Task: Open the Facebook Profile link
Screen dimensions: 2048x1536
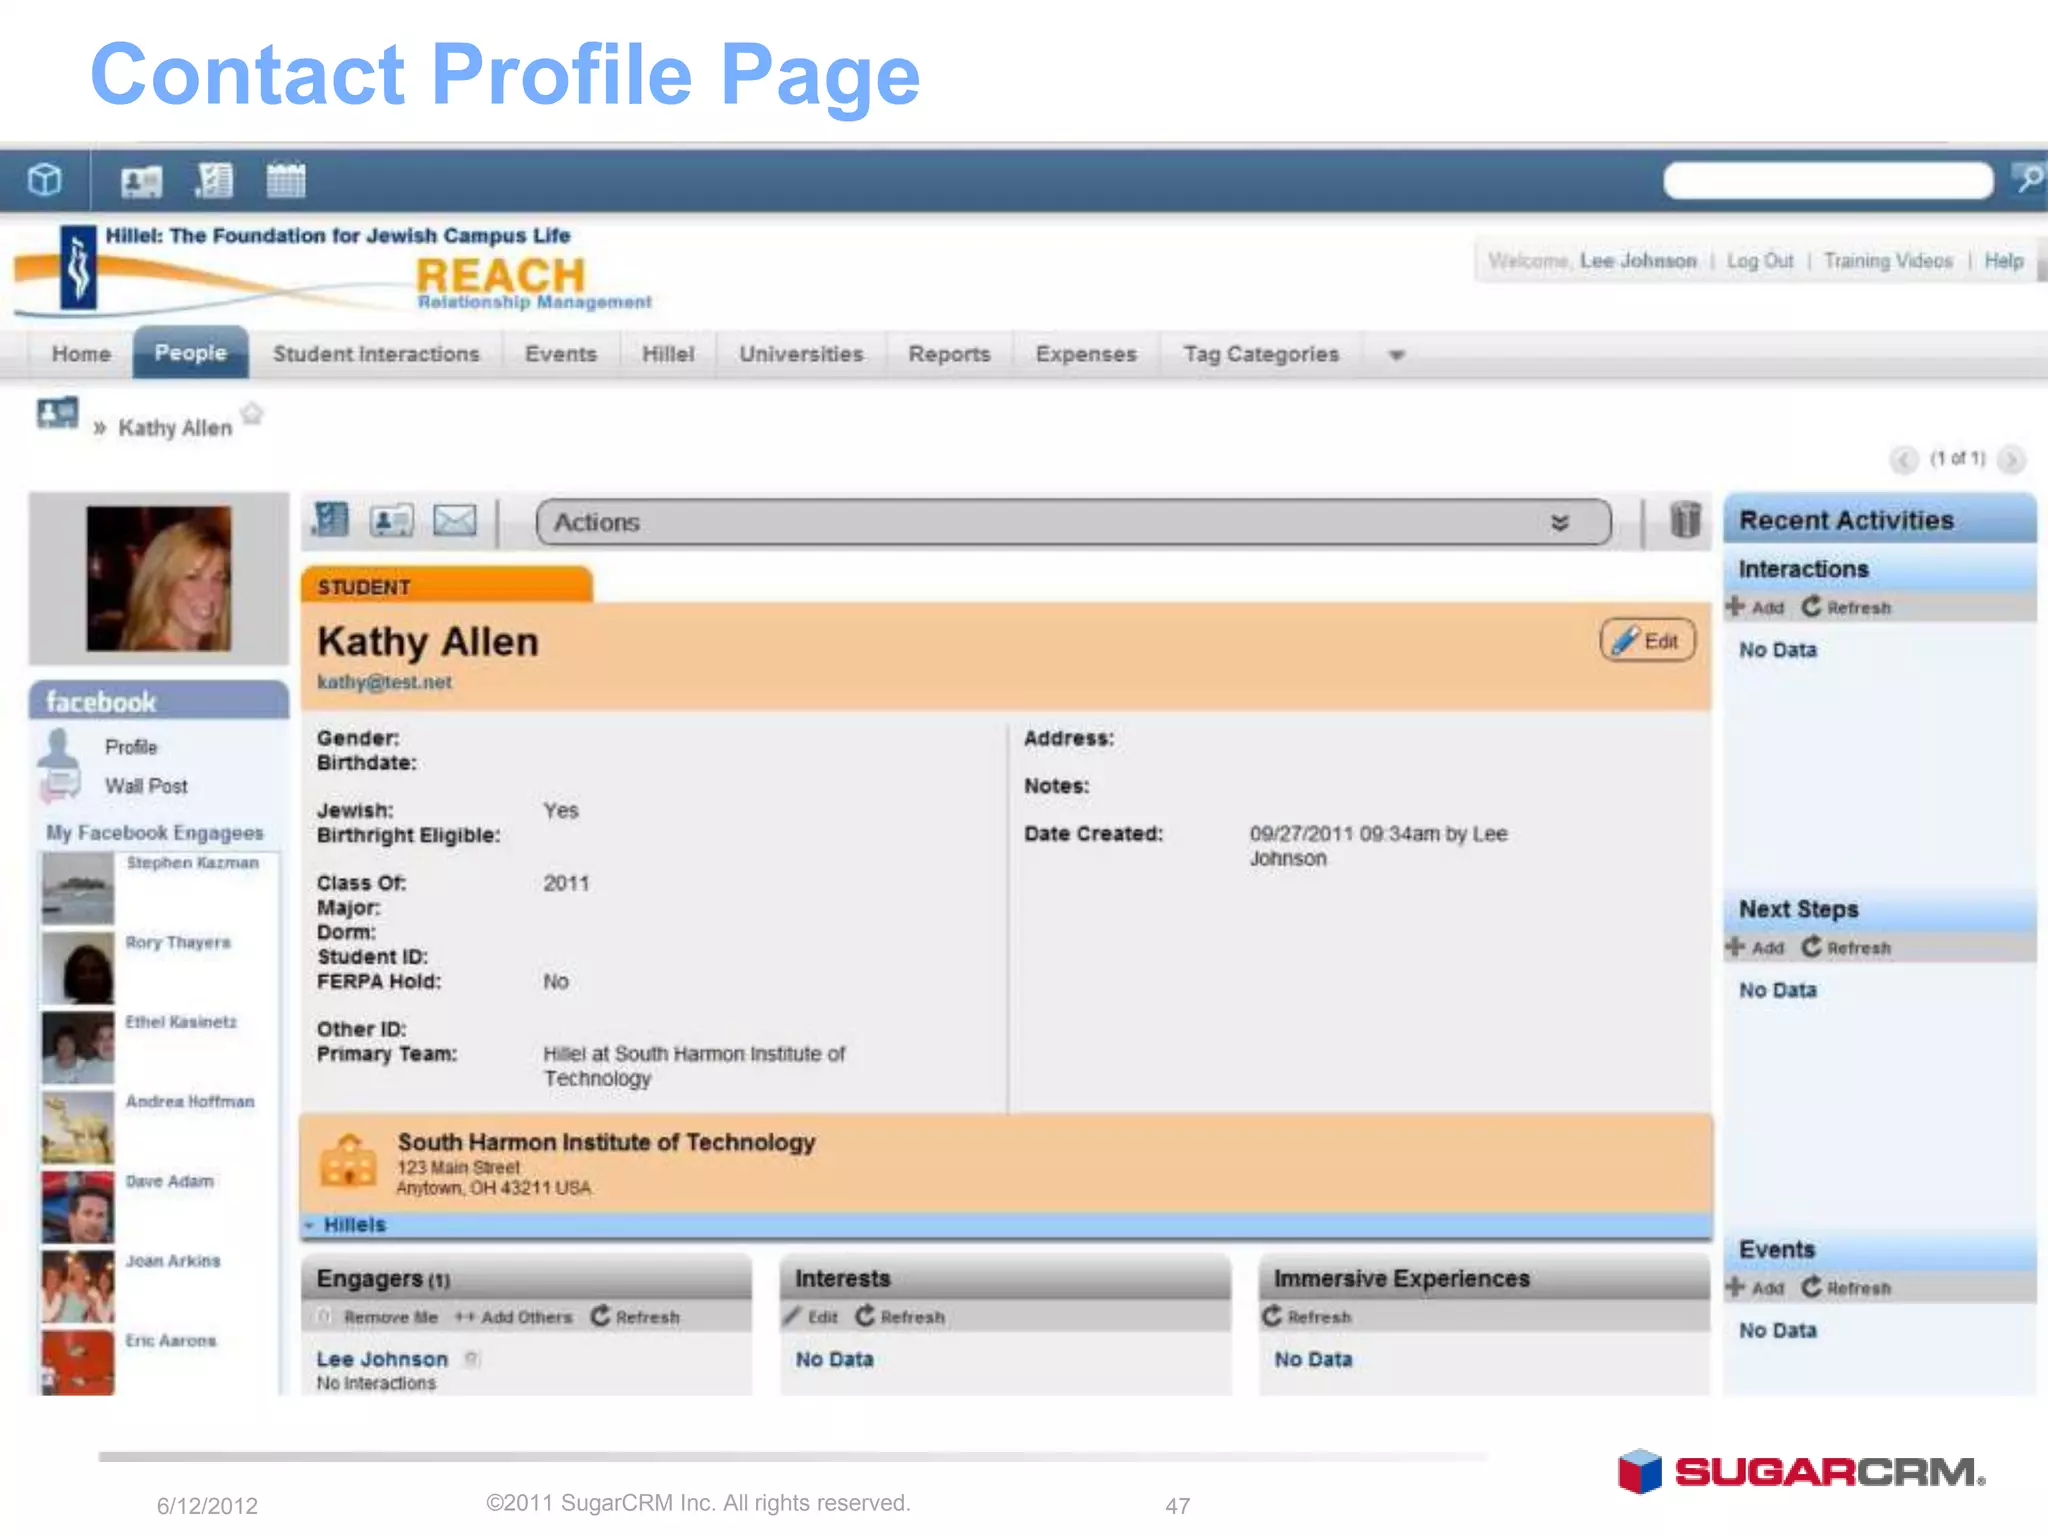Action: coord(131,747)
